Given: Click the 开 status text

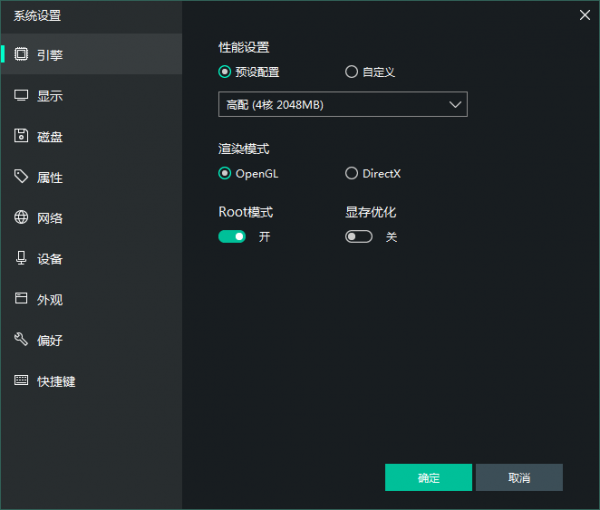Looking at the screenshot, I should pyautogui.click(x=264, y=237).
